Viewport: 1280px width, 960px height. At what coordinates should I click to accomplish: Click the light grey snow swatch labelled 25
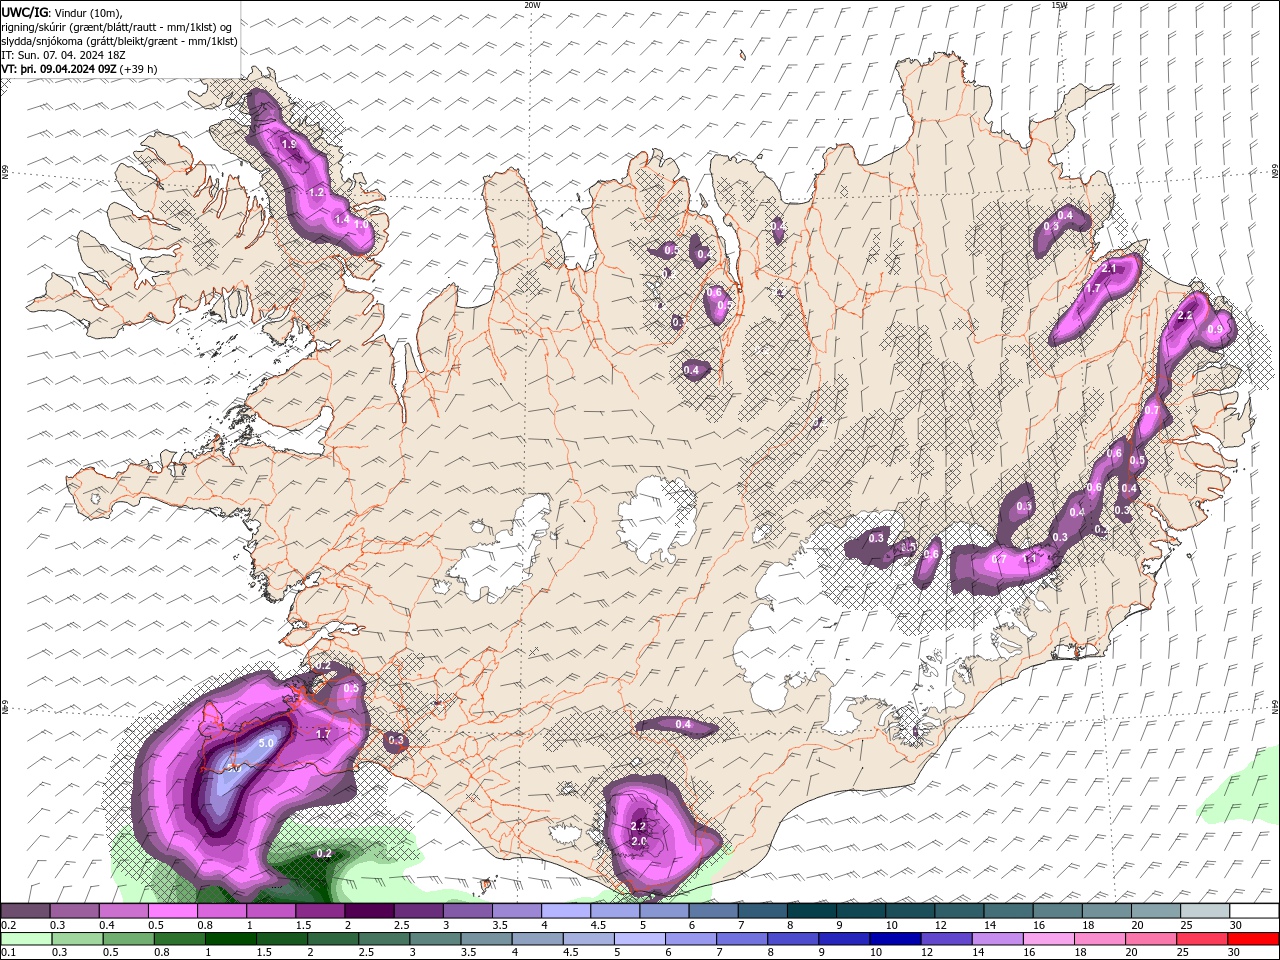coord(1205,911)
